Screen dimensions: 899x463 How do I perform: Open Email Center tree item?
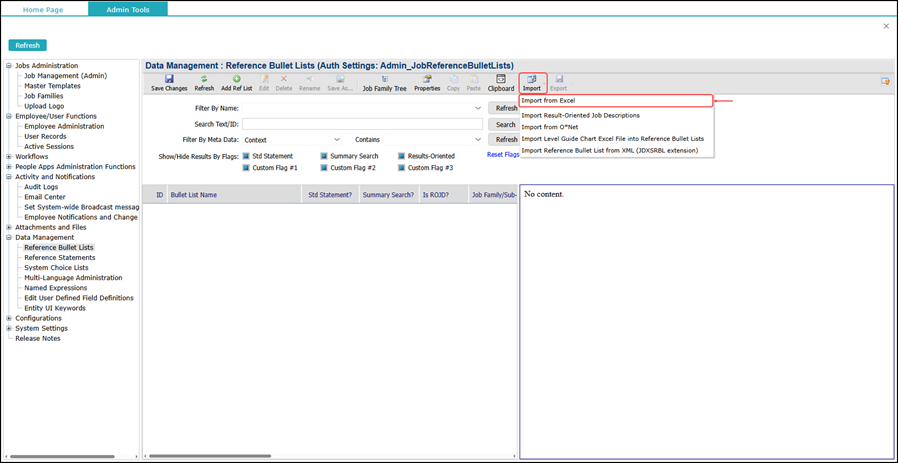click(45, 197)
